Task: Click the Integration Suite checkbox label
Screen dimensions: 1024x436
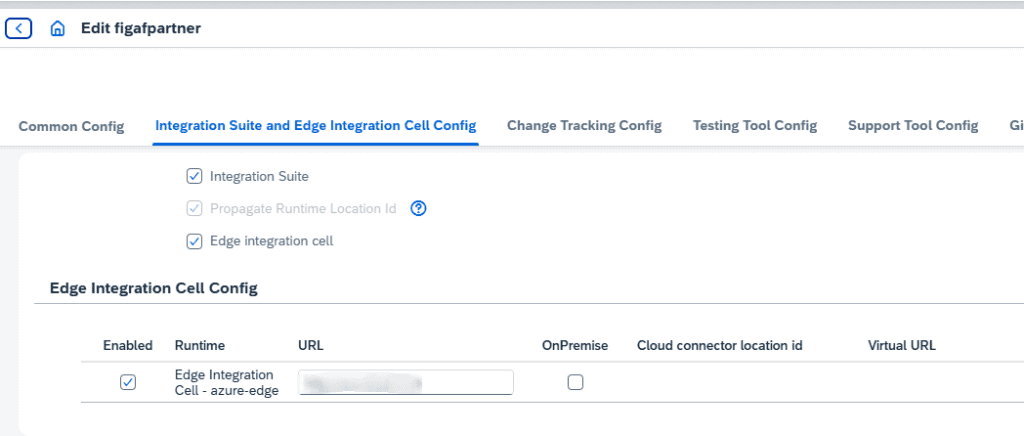Action: (259, 176)
